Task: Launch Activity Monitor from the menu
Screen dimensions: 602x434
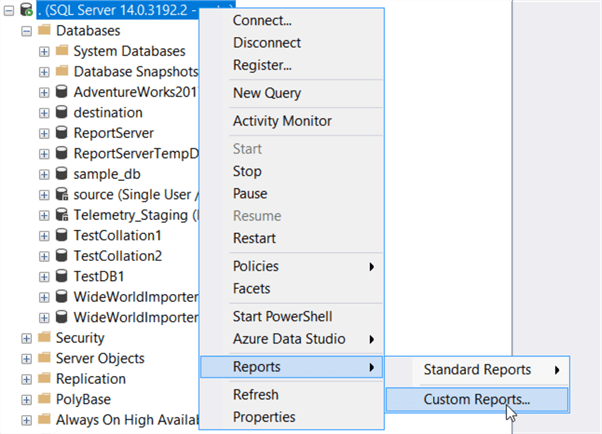Action: (x=292, y=121)
